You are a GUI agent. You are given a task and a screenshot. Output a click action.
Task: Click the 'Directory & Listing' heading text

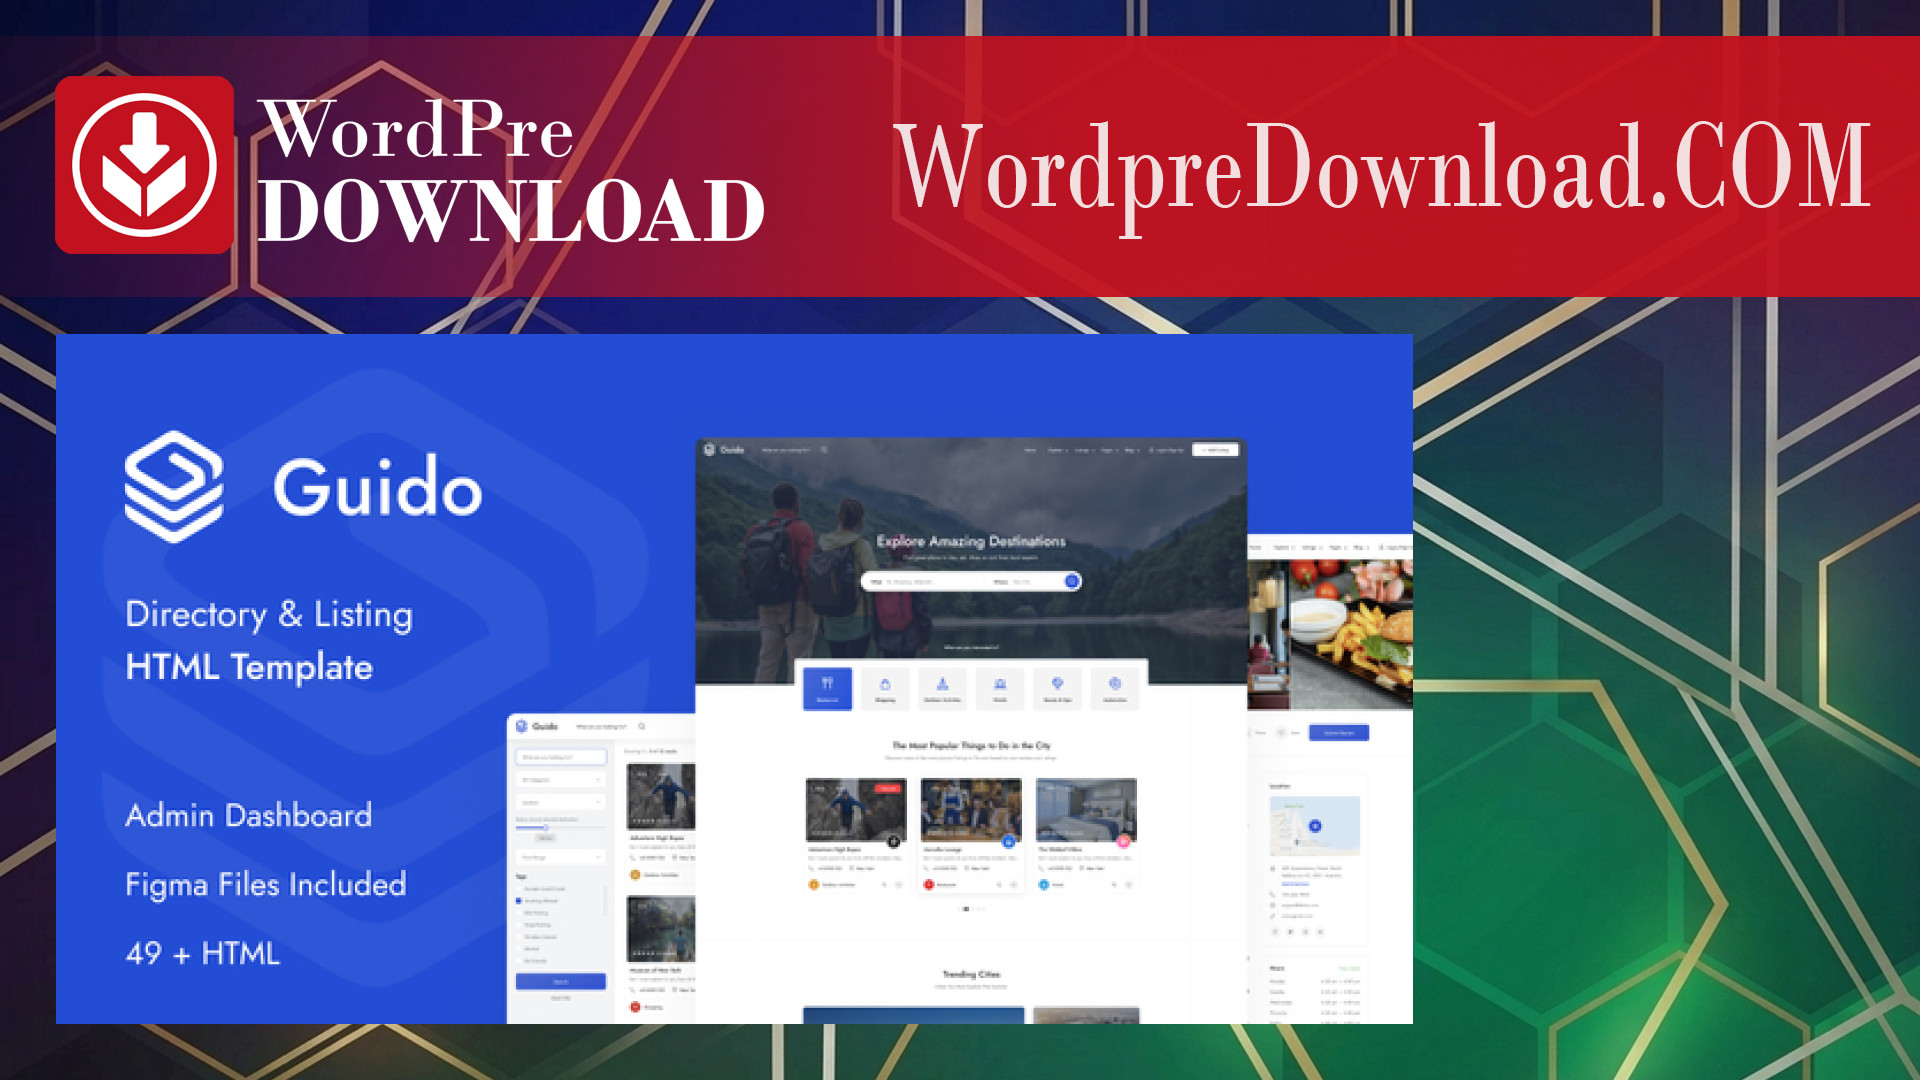(x=269, y=614)
